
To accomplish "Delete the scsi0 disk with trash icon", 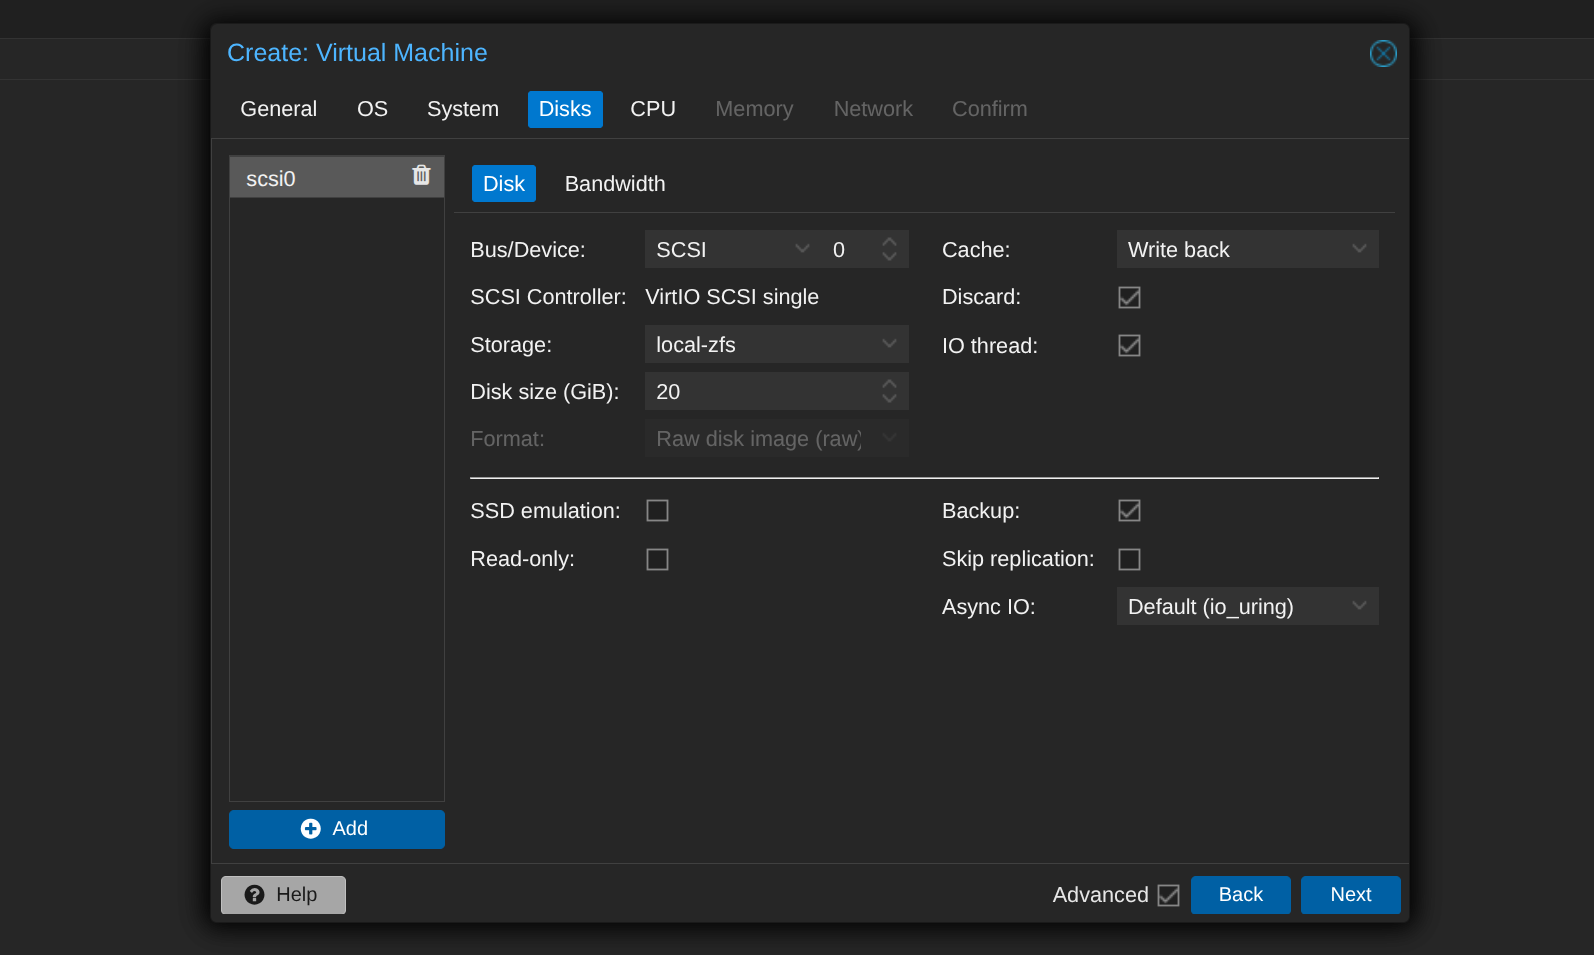I will [421, 175].
